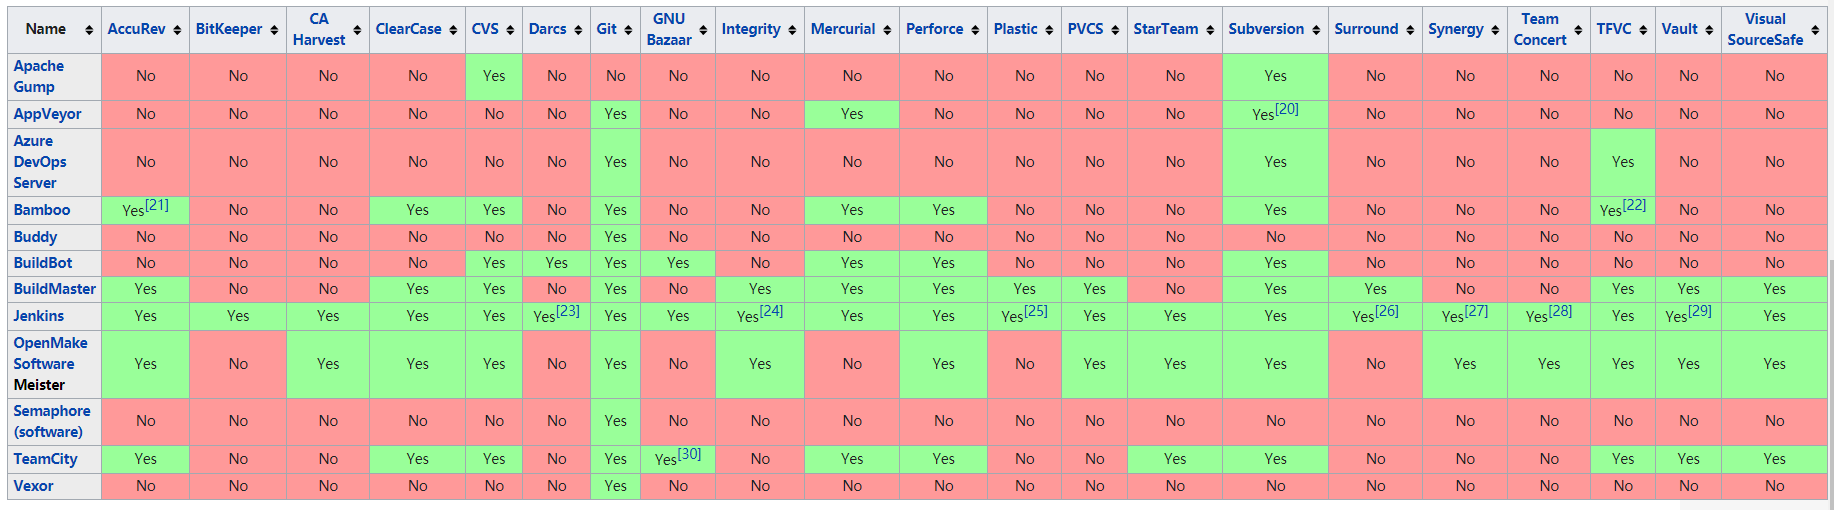Open the BitKeeper column header link

229,29
